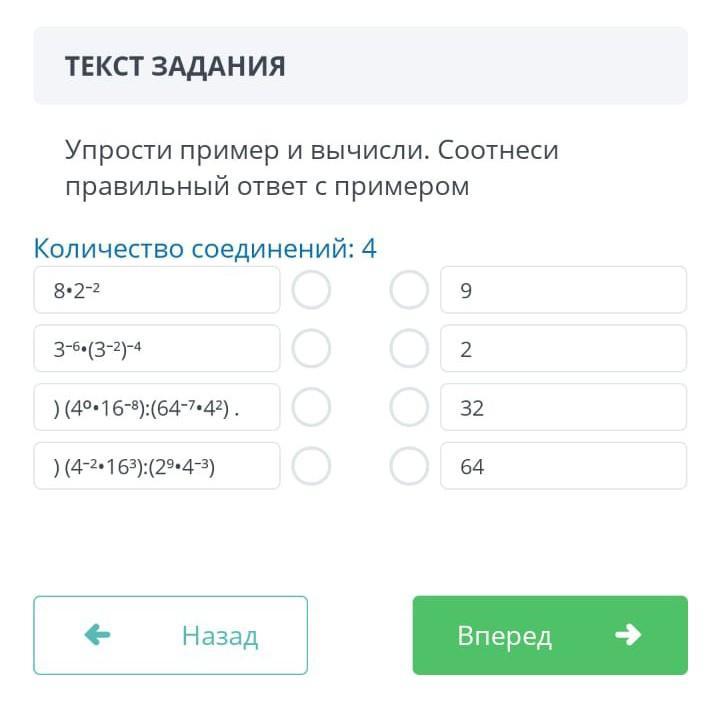Select the radio button beside 8•2⁻²
This screenshot has height=712, width=720.
(x=311, y=290)
